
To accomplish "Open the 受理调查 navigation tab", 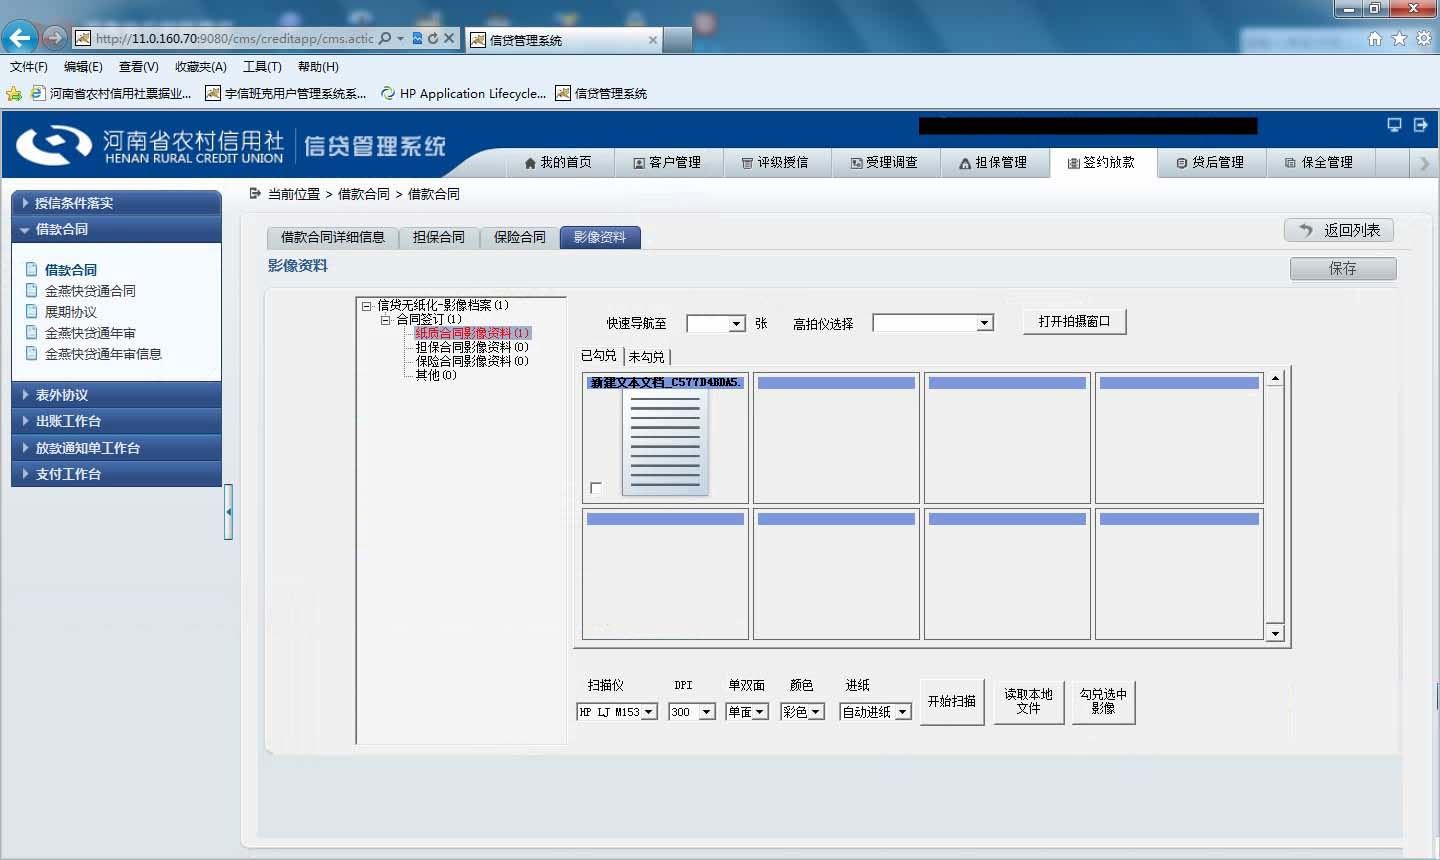I will click(884, 162).
